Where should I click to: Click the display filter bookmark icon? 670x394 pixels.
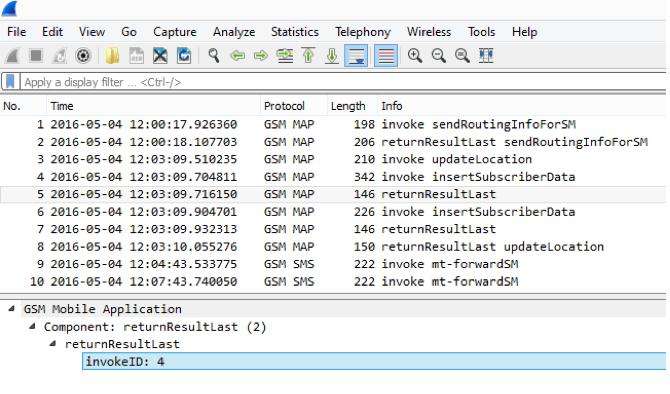[x=10, y=82]
